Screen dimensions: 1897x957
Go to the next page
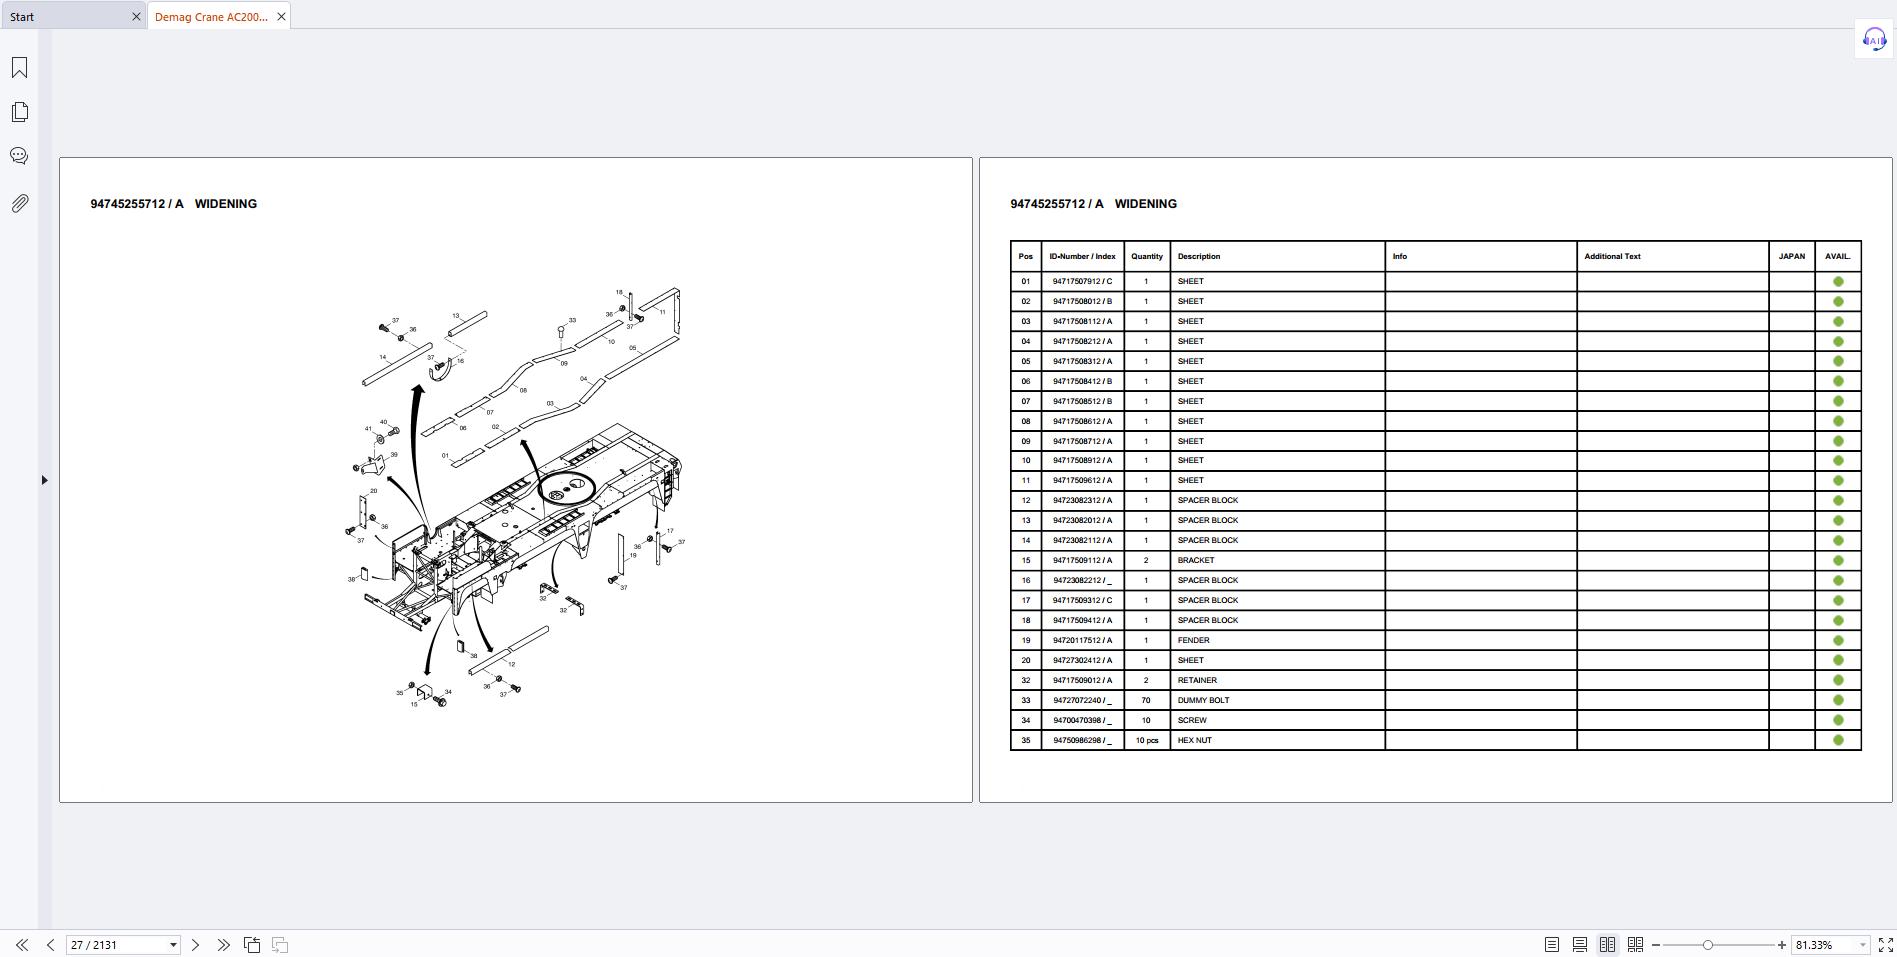[196, 944]
